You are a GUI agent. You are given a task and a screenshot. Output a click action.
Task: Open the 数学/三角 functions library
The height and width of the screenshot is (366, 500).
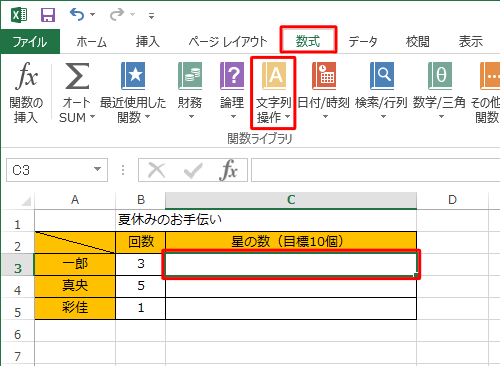[x=439, y=91]
